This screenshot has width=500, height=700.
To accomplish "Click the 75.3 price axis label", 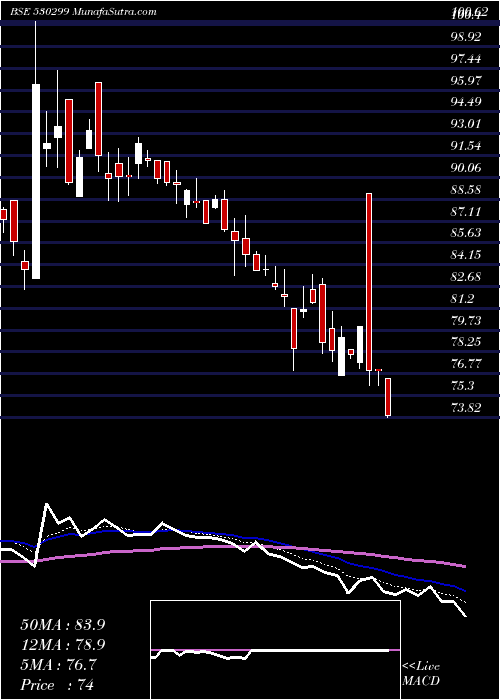I will (x=462, y=386).
